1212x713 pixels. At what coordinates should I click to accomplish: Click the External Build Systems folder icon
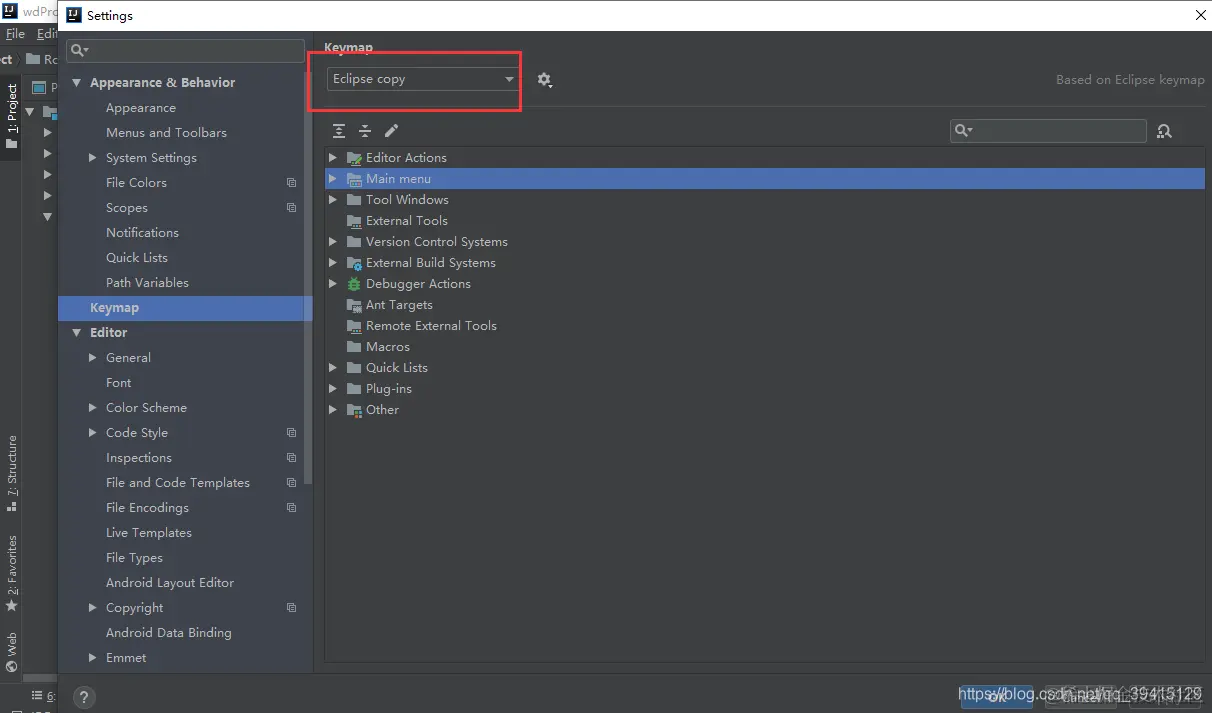tap(354, 263)
